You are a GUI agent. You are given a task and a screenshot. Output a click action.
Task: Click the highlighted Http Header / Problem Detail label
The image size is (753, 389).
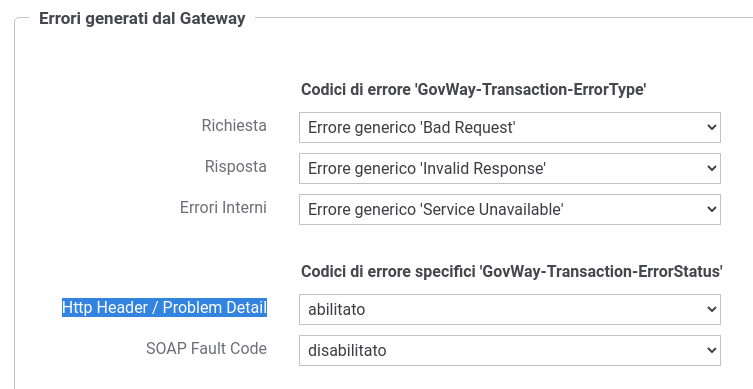[164, 307]
